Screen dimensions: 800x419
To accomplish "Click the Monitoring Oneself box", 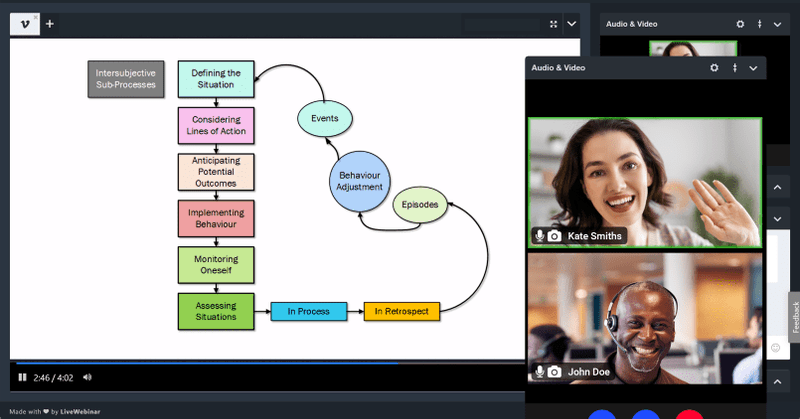I will click(x=216, y=265).
